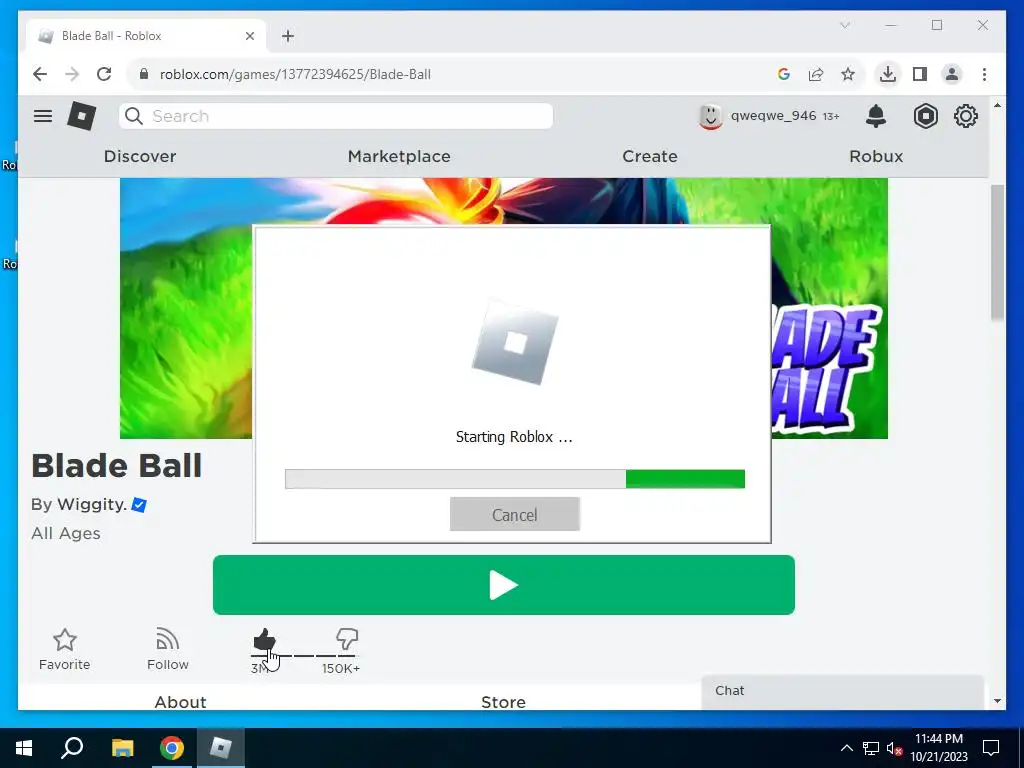The image size is (1024, 768).
Task: Open the notifications bell icon
Action: point(876,116)
